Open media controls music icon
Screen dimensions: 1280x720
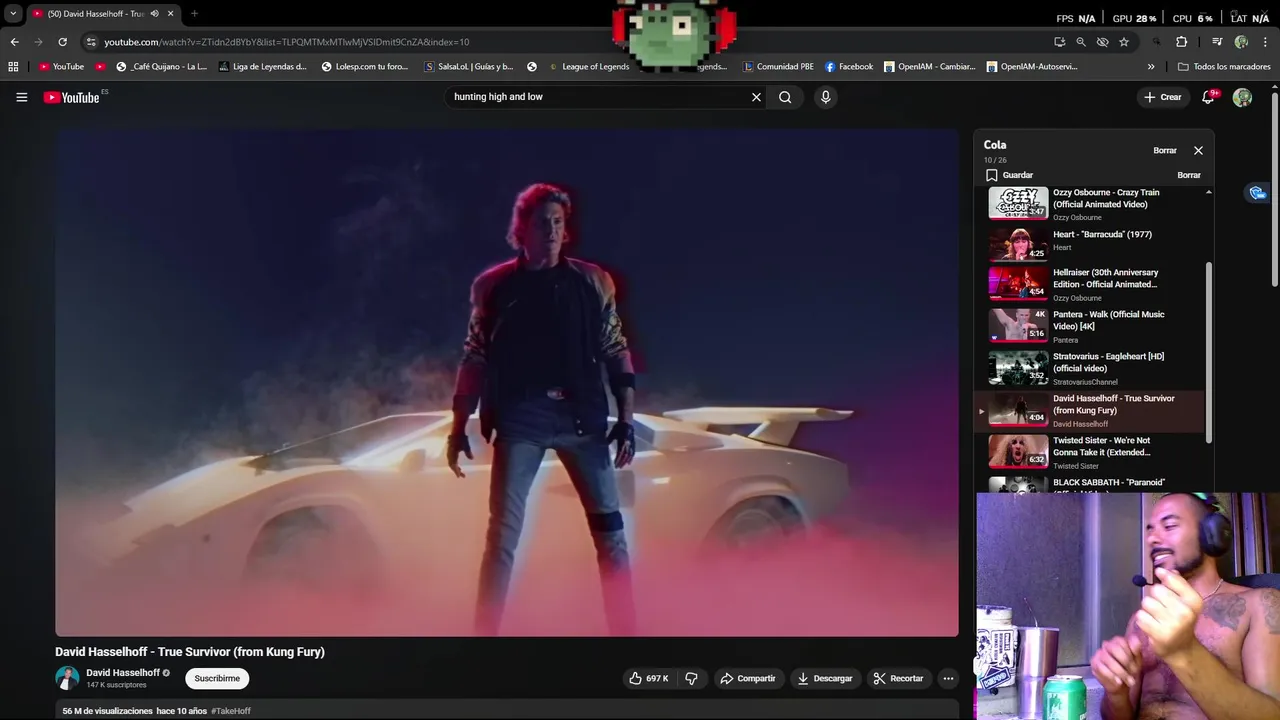pyautogui.click(x=1217, y=42)
